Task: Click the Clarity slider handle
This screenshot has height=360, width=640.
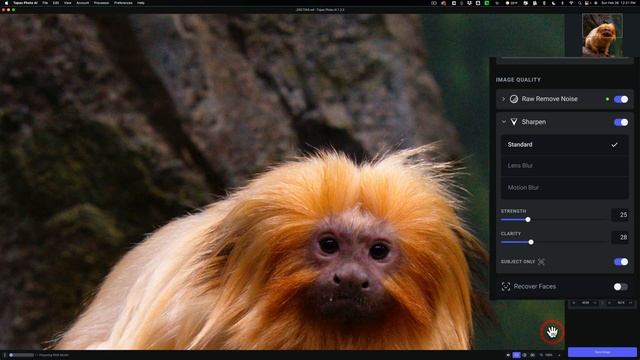Action: pyautogui.click(x=531, y=242)
